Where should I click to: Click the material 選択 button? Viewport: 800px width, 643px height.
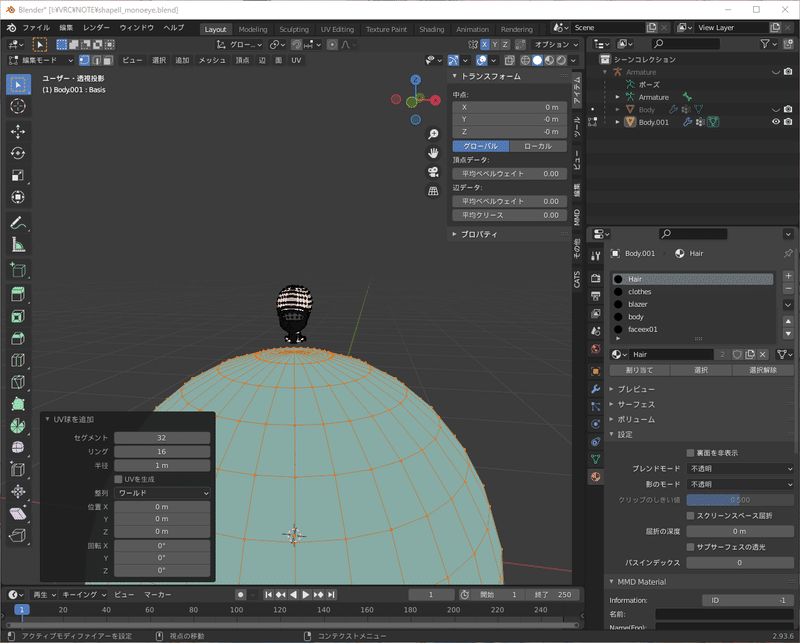pyautogui.click(x=701, y=370)
